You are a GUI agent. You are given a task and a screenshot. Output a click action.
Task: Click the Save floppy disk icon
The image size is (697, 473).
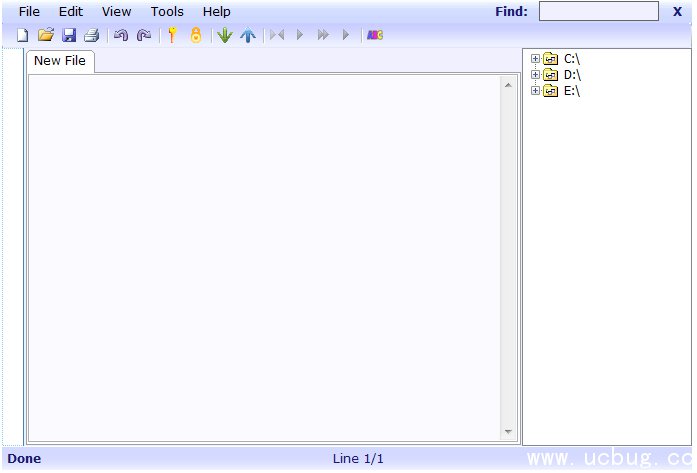point(69,35)
